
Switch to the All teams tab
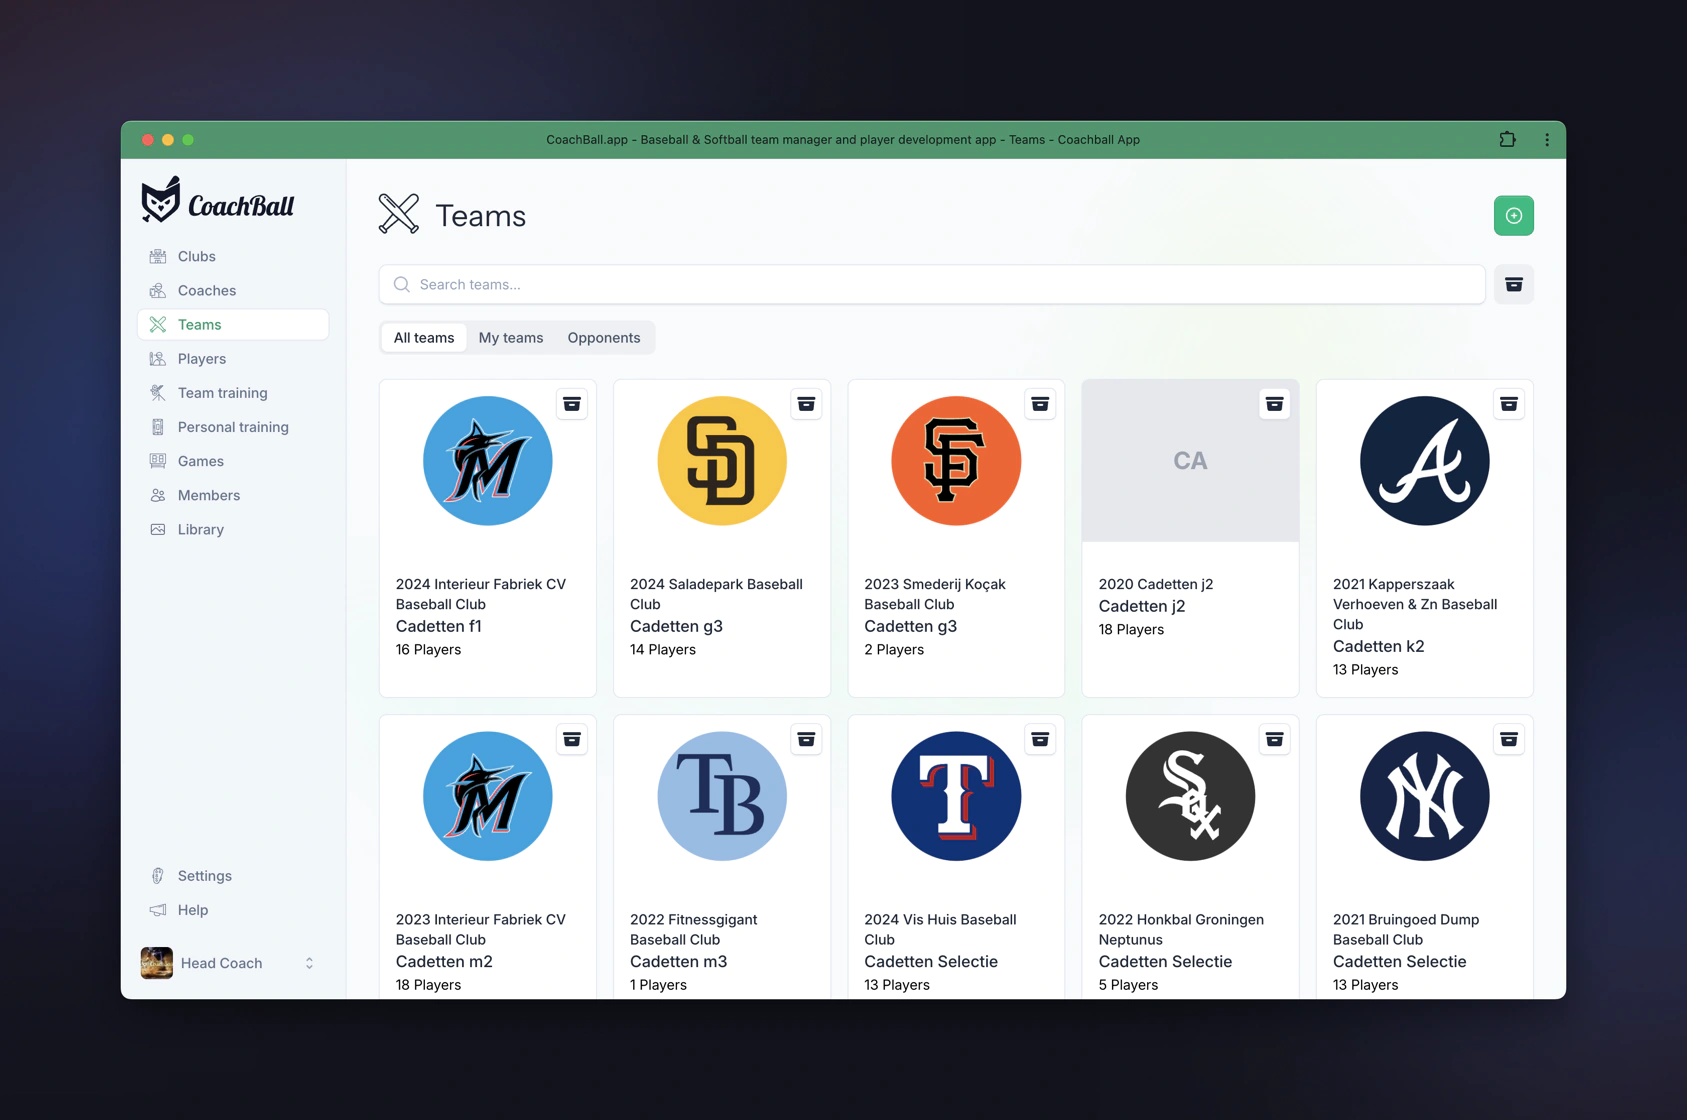423,337
